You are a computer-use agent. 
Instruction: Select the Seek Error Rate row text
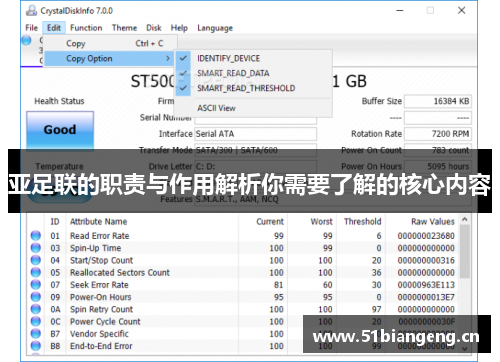99,285
